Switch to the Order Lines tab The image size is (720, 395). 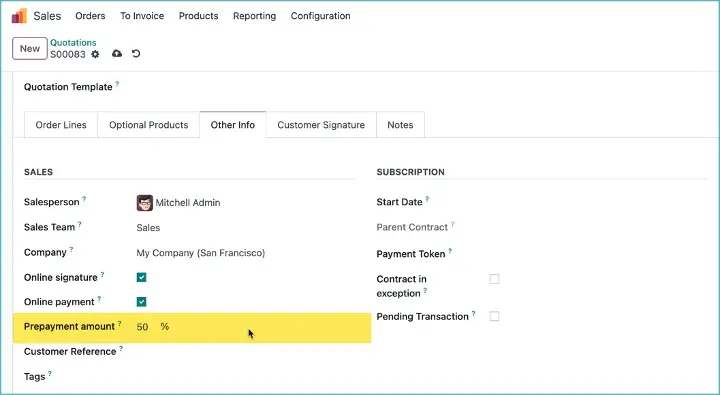[x=61, y=125]
